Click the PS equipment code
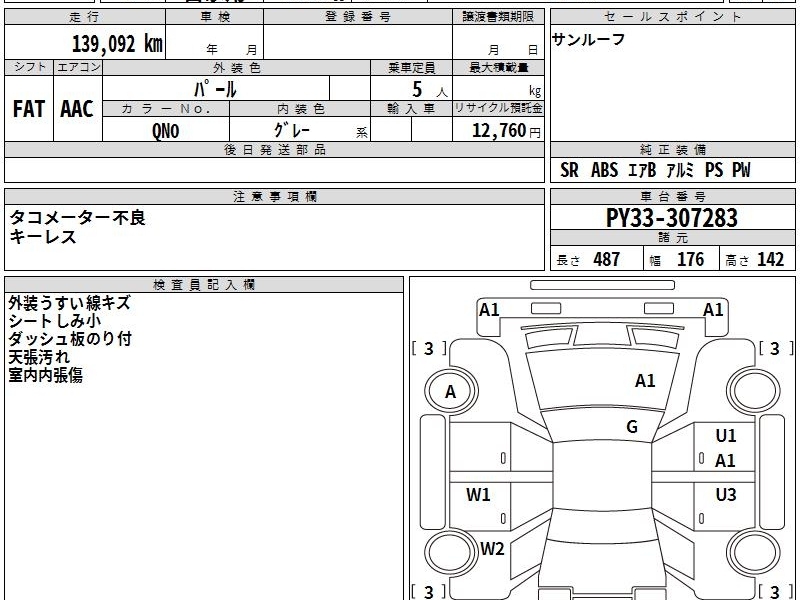The width and height of the screenshot is (800, 600). tap(714, 170)
